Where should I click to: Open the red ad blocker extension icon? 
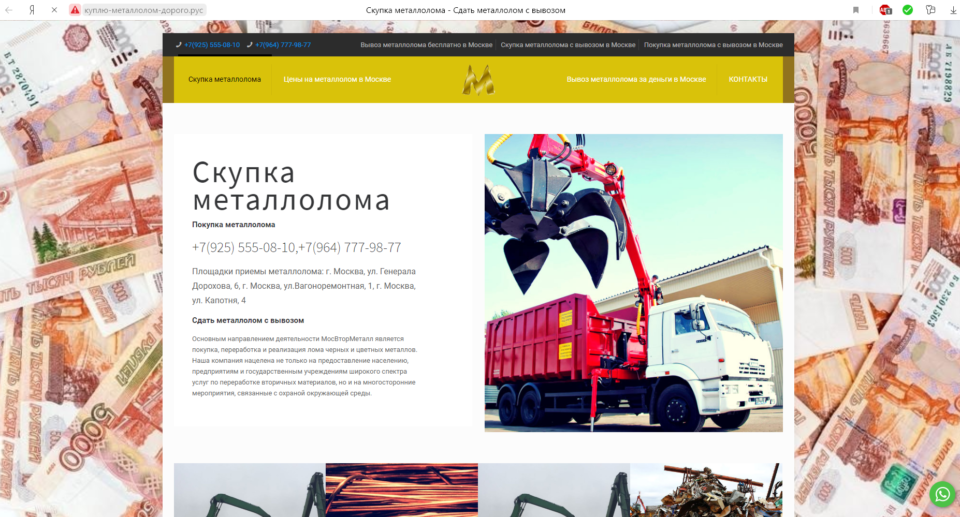click(885, 10)
